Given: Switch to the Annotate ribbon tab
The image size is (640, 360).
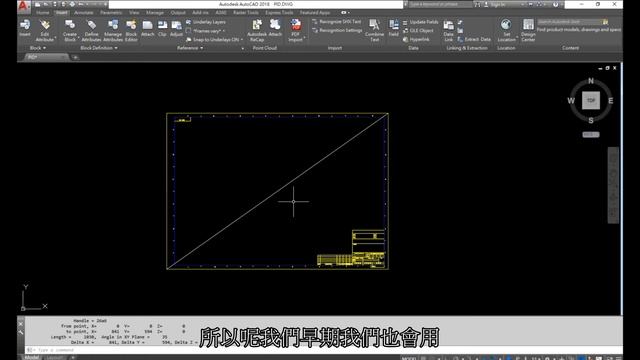Looking at the screenshot, I should click(84, 13).
